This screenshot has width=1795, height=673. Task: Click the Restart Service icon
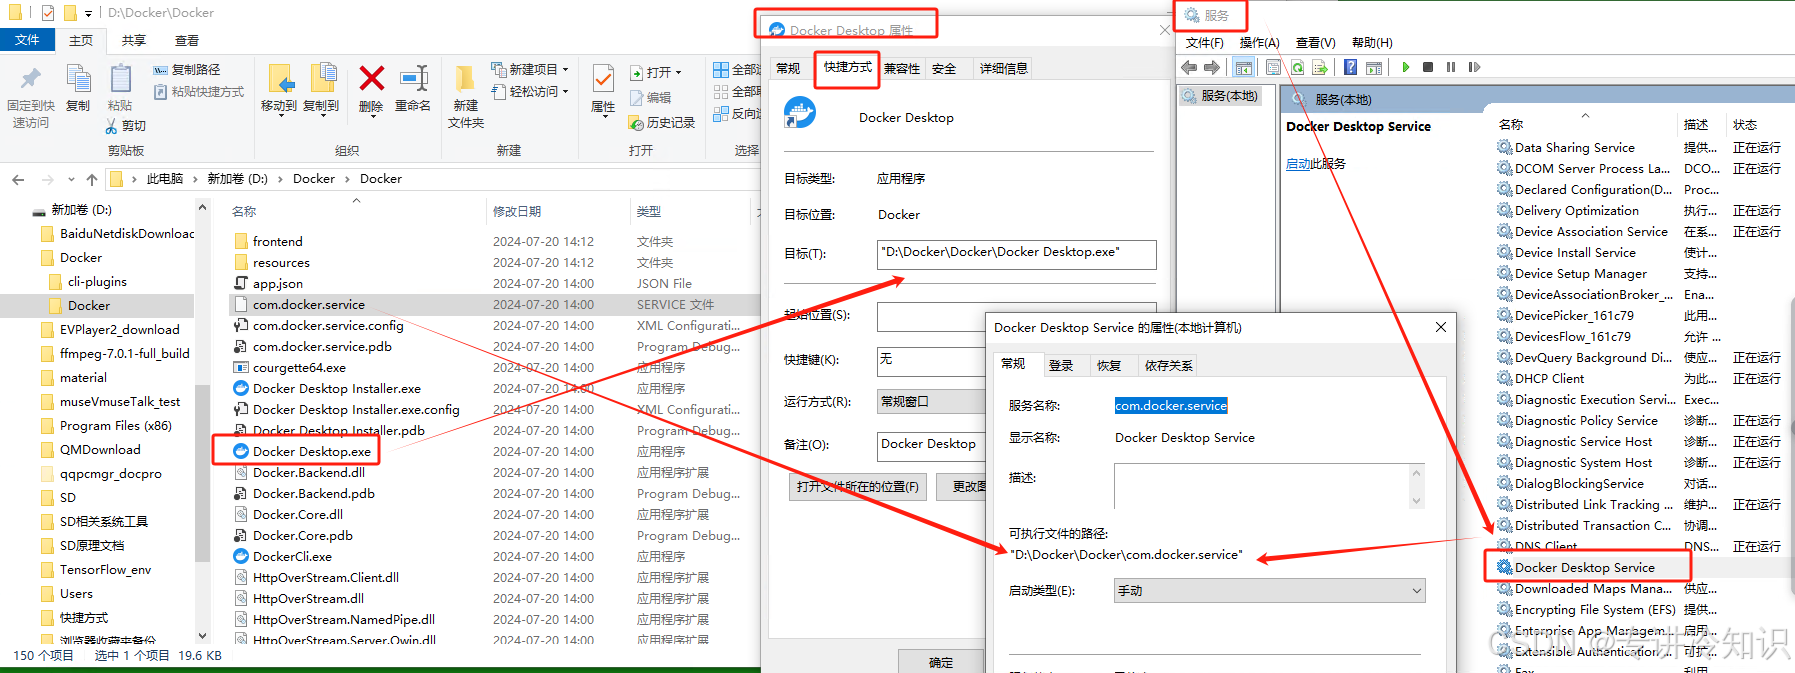pyautogui.click(x=1474, y=67)
